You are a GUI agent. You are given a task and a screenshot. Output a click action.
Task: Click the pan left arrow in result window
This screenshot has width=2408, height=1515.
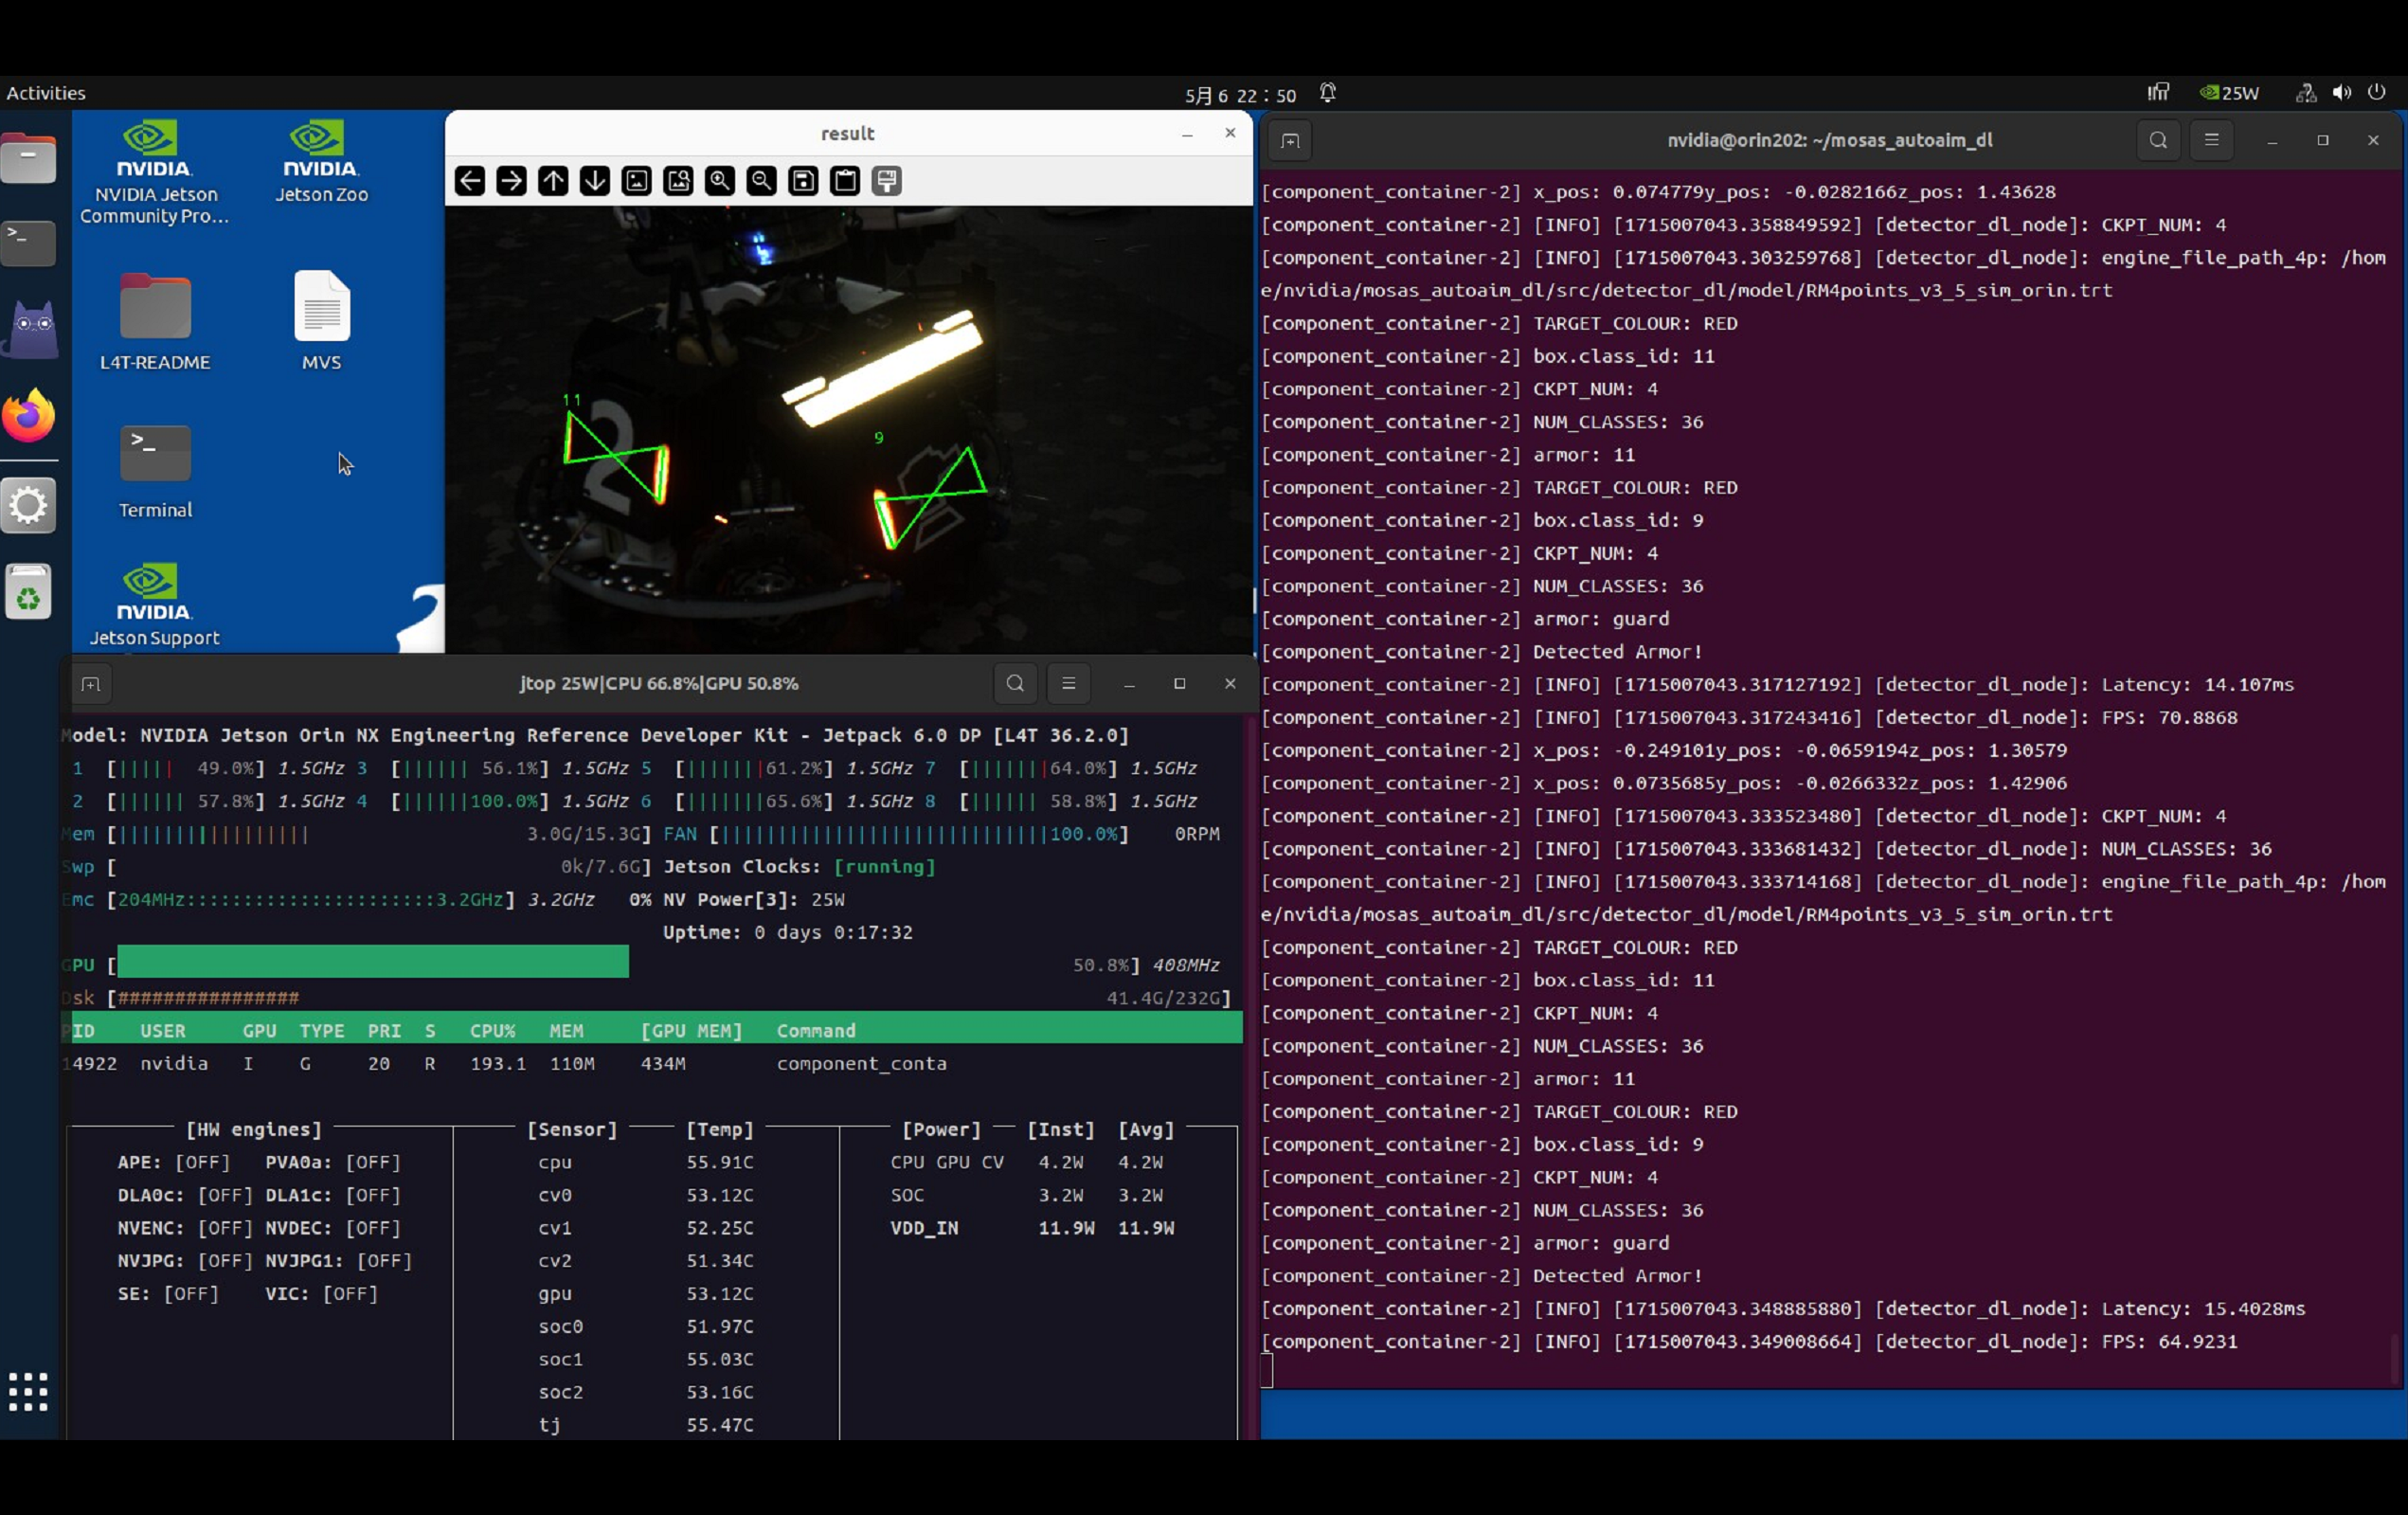(470, 181)
